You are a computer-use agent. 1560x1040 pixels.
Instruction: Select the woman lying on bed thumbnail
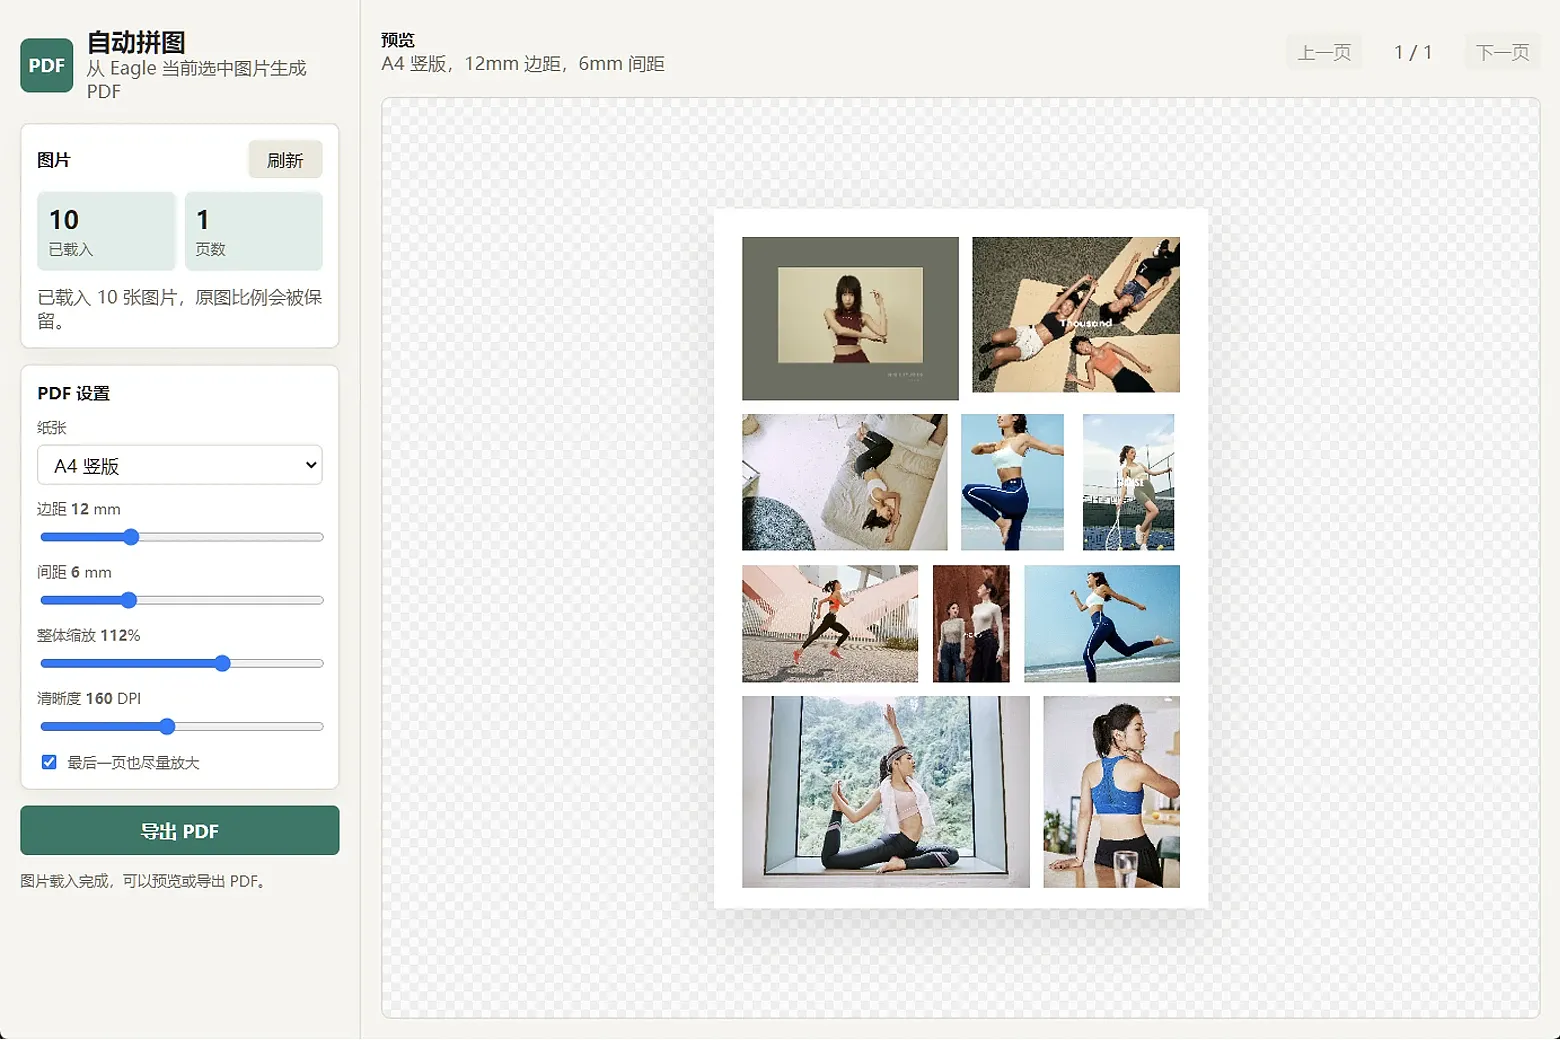coord(844,482)
